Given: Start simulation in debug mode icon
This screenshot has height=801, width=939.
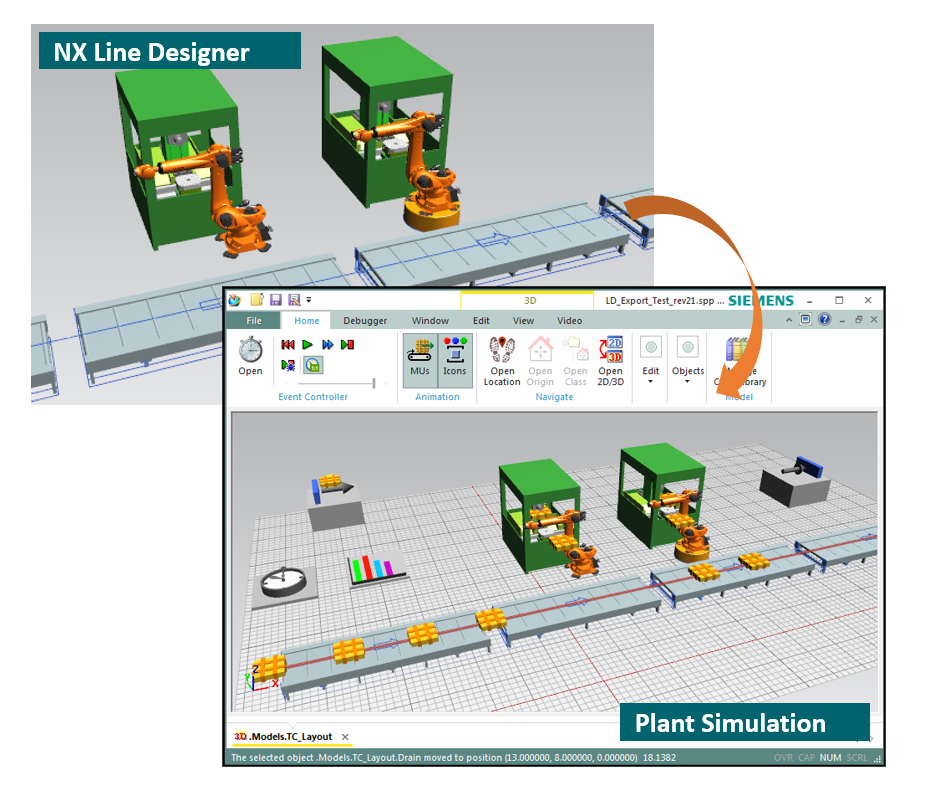Looking at the screenshot, I should point(288,365).
